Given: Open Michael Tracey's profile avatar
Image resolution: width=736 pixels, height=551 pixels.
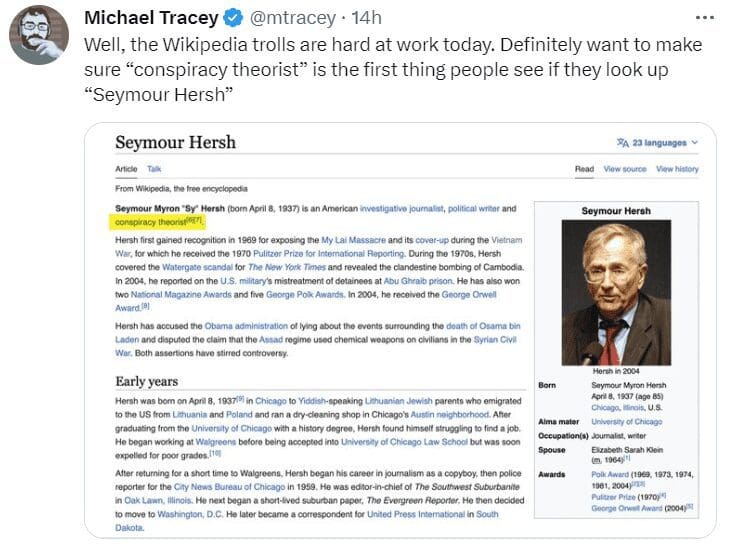Looking at the screenshot, I should pos(39,35).
